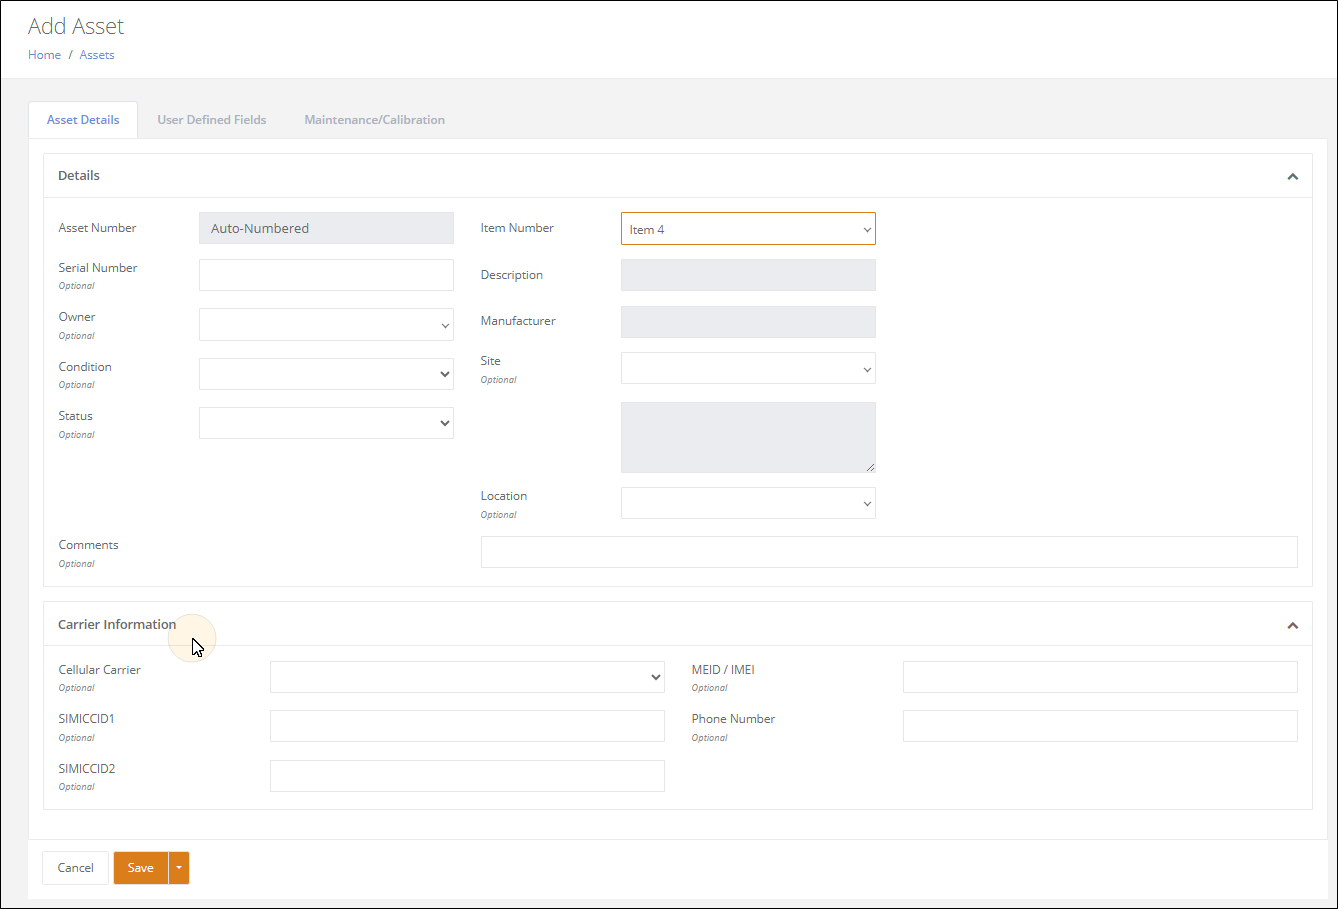Click the Carrier Information section heading

pyautogui.click(x=117, y=625)
